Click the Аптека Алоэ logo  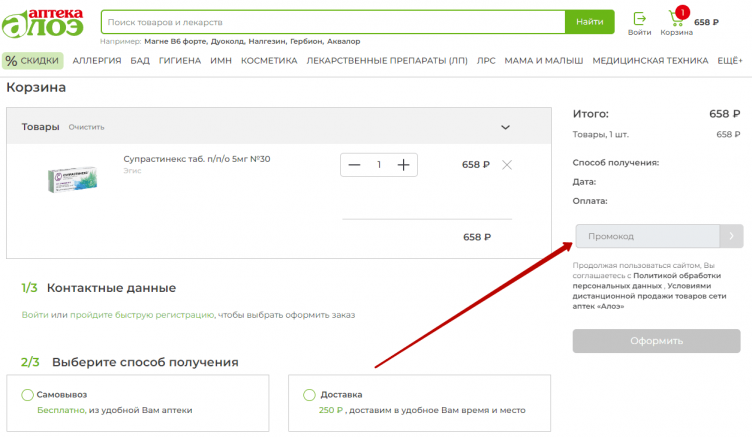pos(48,23)
